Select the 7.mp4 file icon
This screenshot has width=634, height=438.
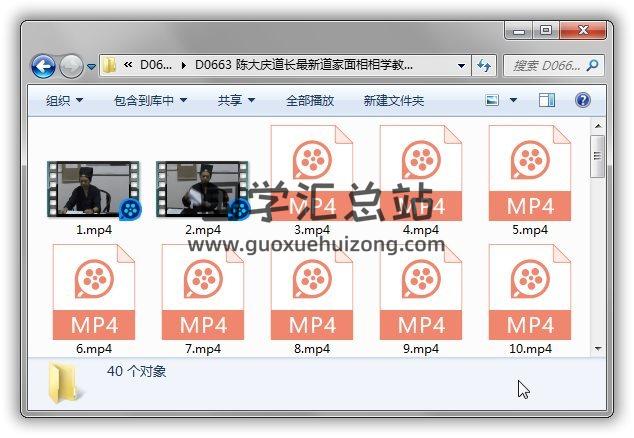coord(203,292)
